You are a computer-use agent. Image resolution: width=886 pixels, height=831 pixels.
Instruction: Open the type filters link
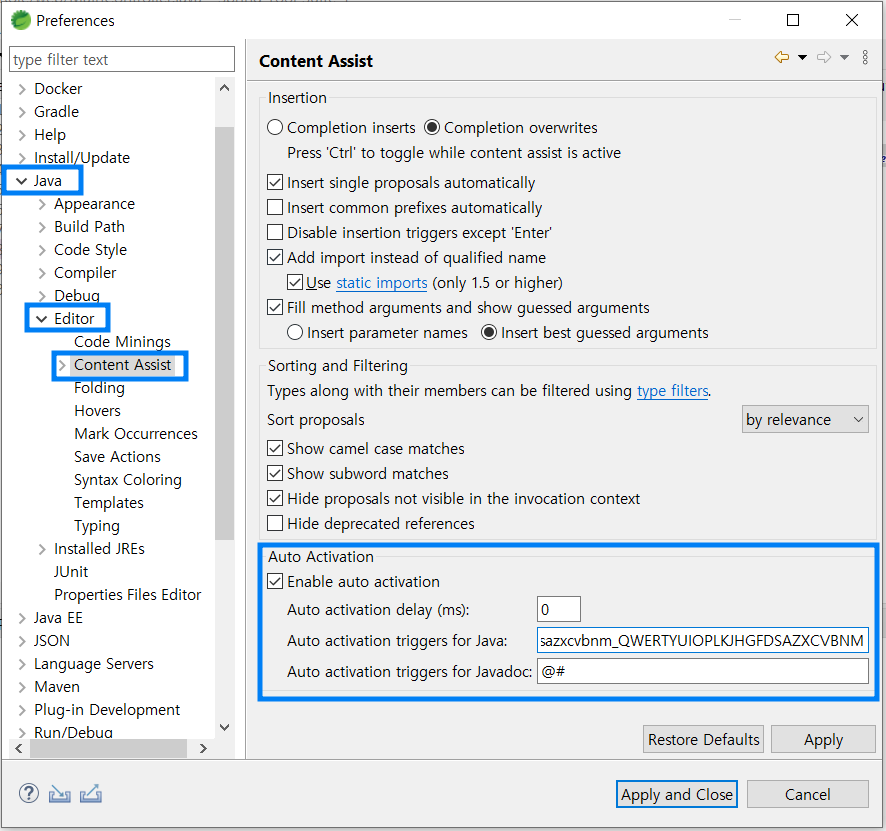pyautogui.click(x=672, y=391)
